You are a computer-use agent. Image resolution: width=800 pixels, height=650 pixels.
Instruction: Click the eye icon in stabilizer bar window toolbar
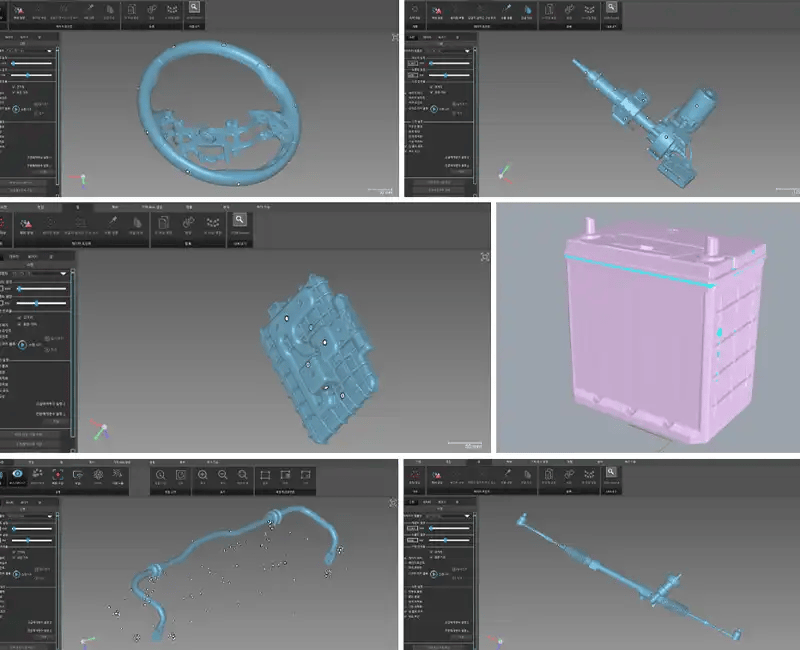click(17, 474)
